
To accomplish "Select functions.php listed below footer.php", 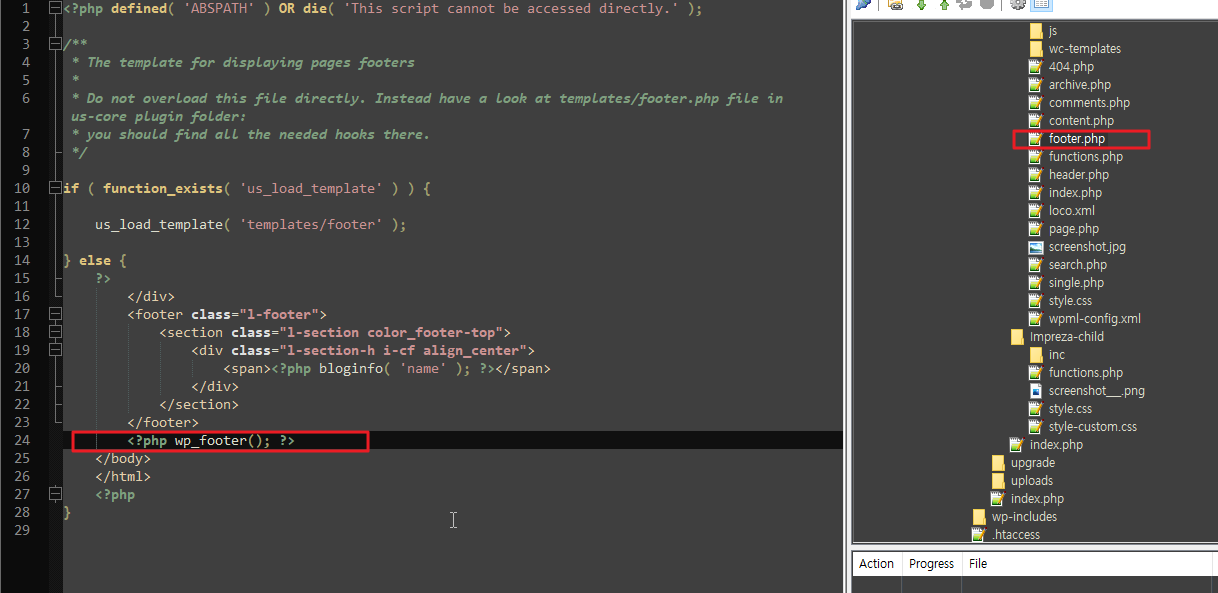I will (x=1086, y=156).
